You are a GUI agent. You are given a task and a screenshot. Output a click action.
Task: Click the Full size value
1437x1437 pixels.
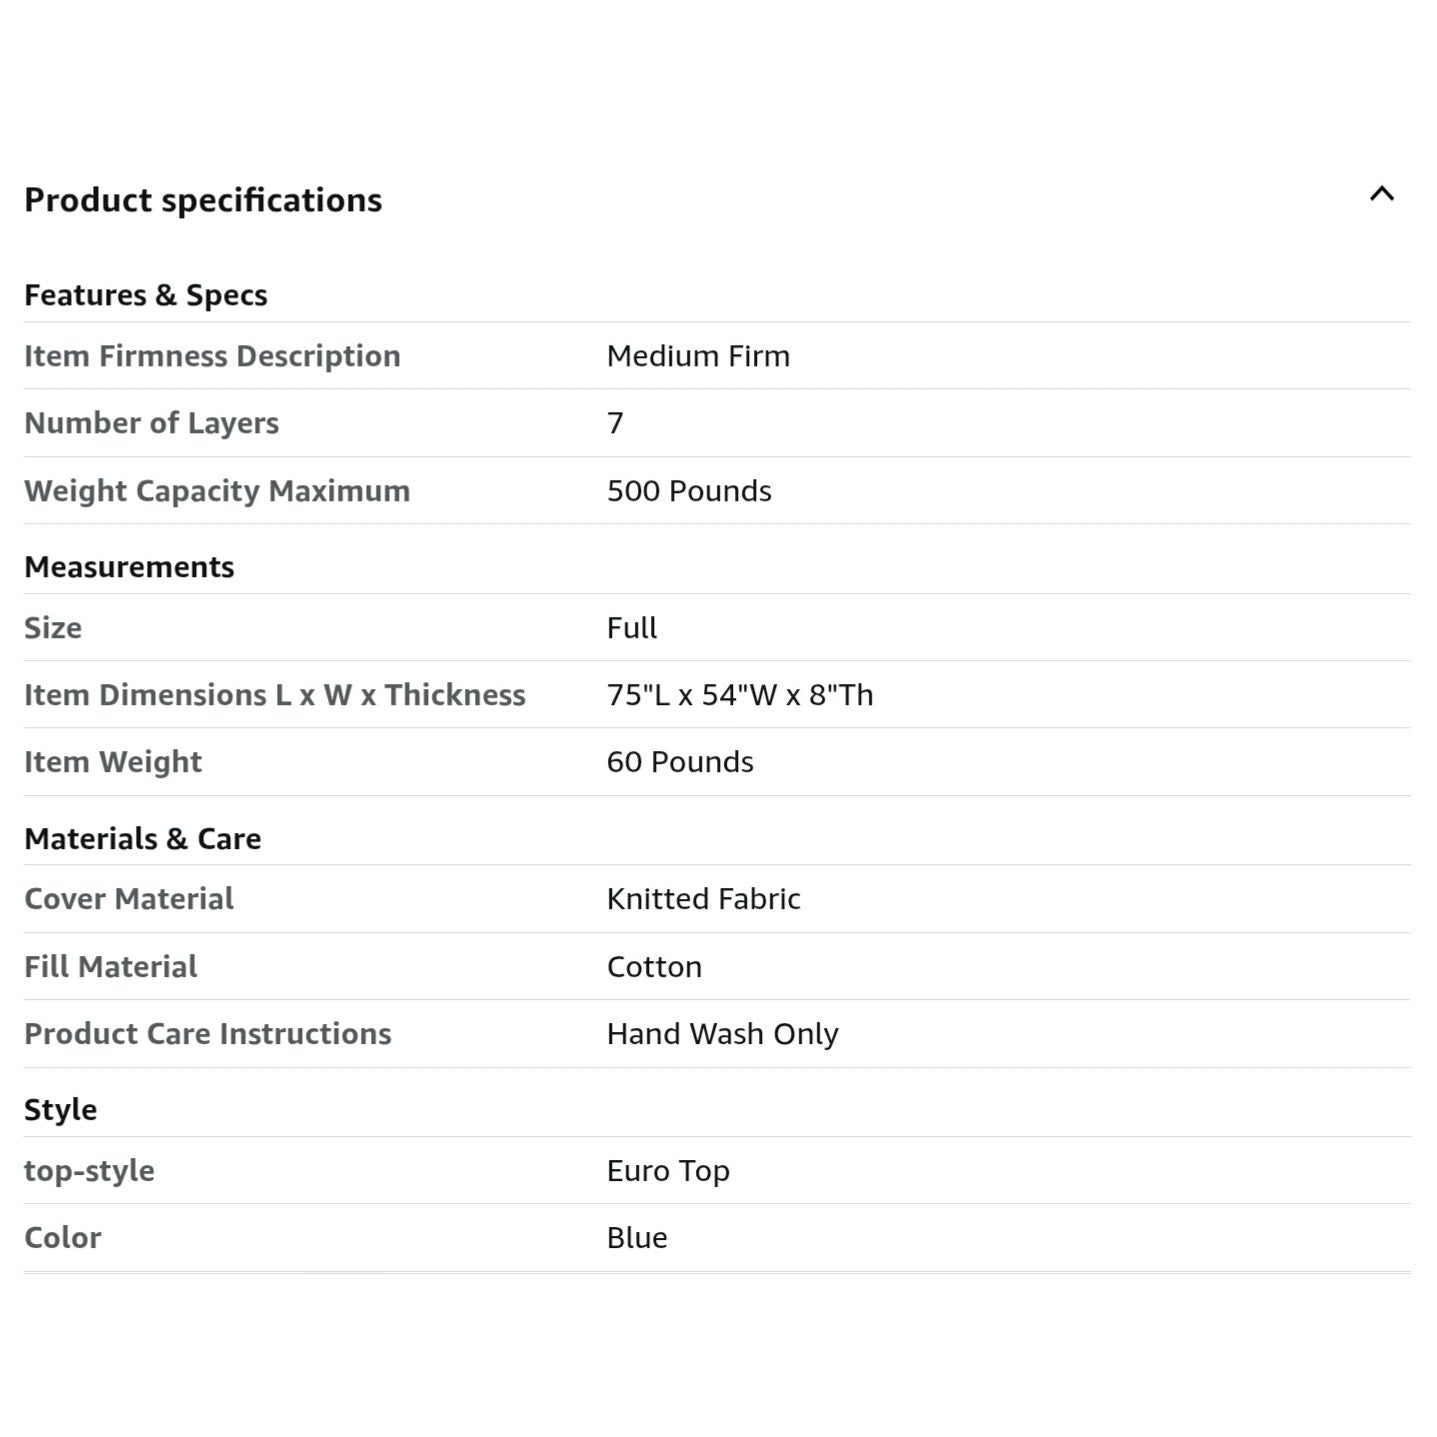[632, 628]
